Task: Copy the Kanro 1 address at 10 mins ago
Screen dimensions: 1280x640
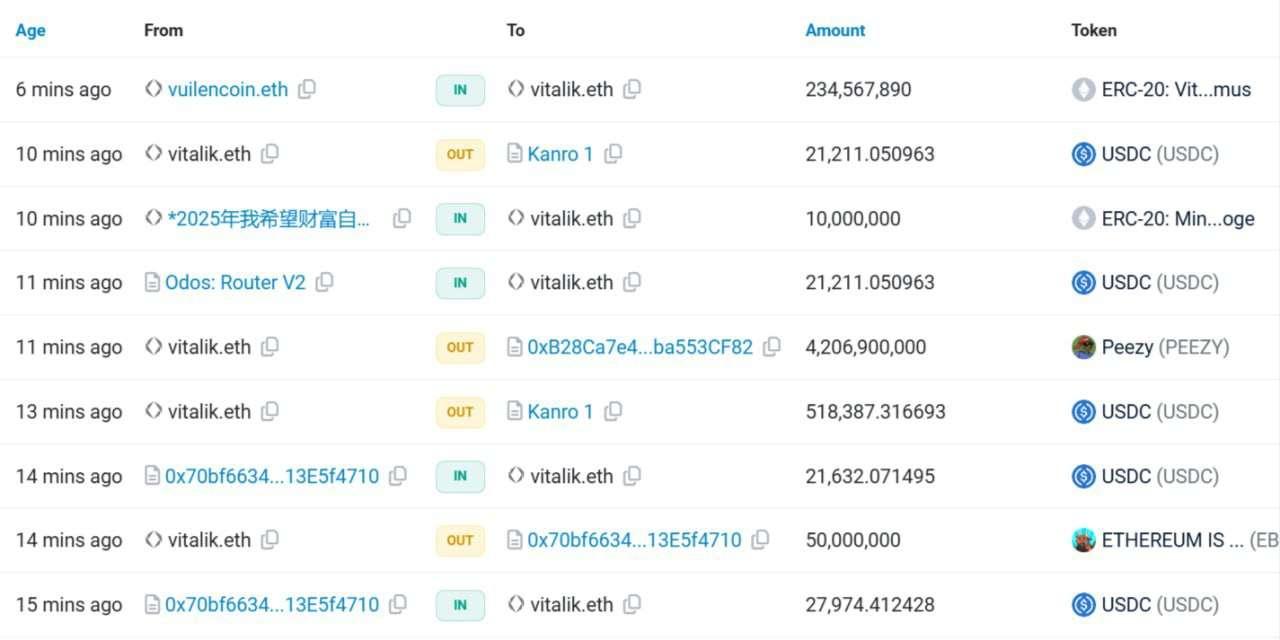Action: pos(613,154)
